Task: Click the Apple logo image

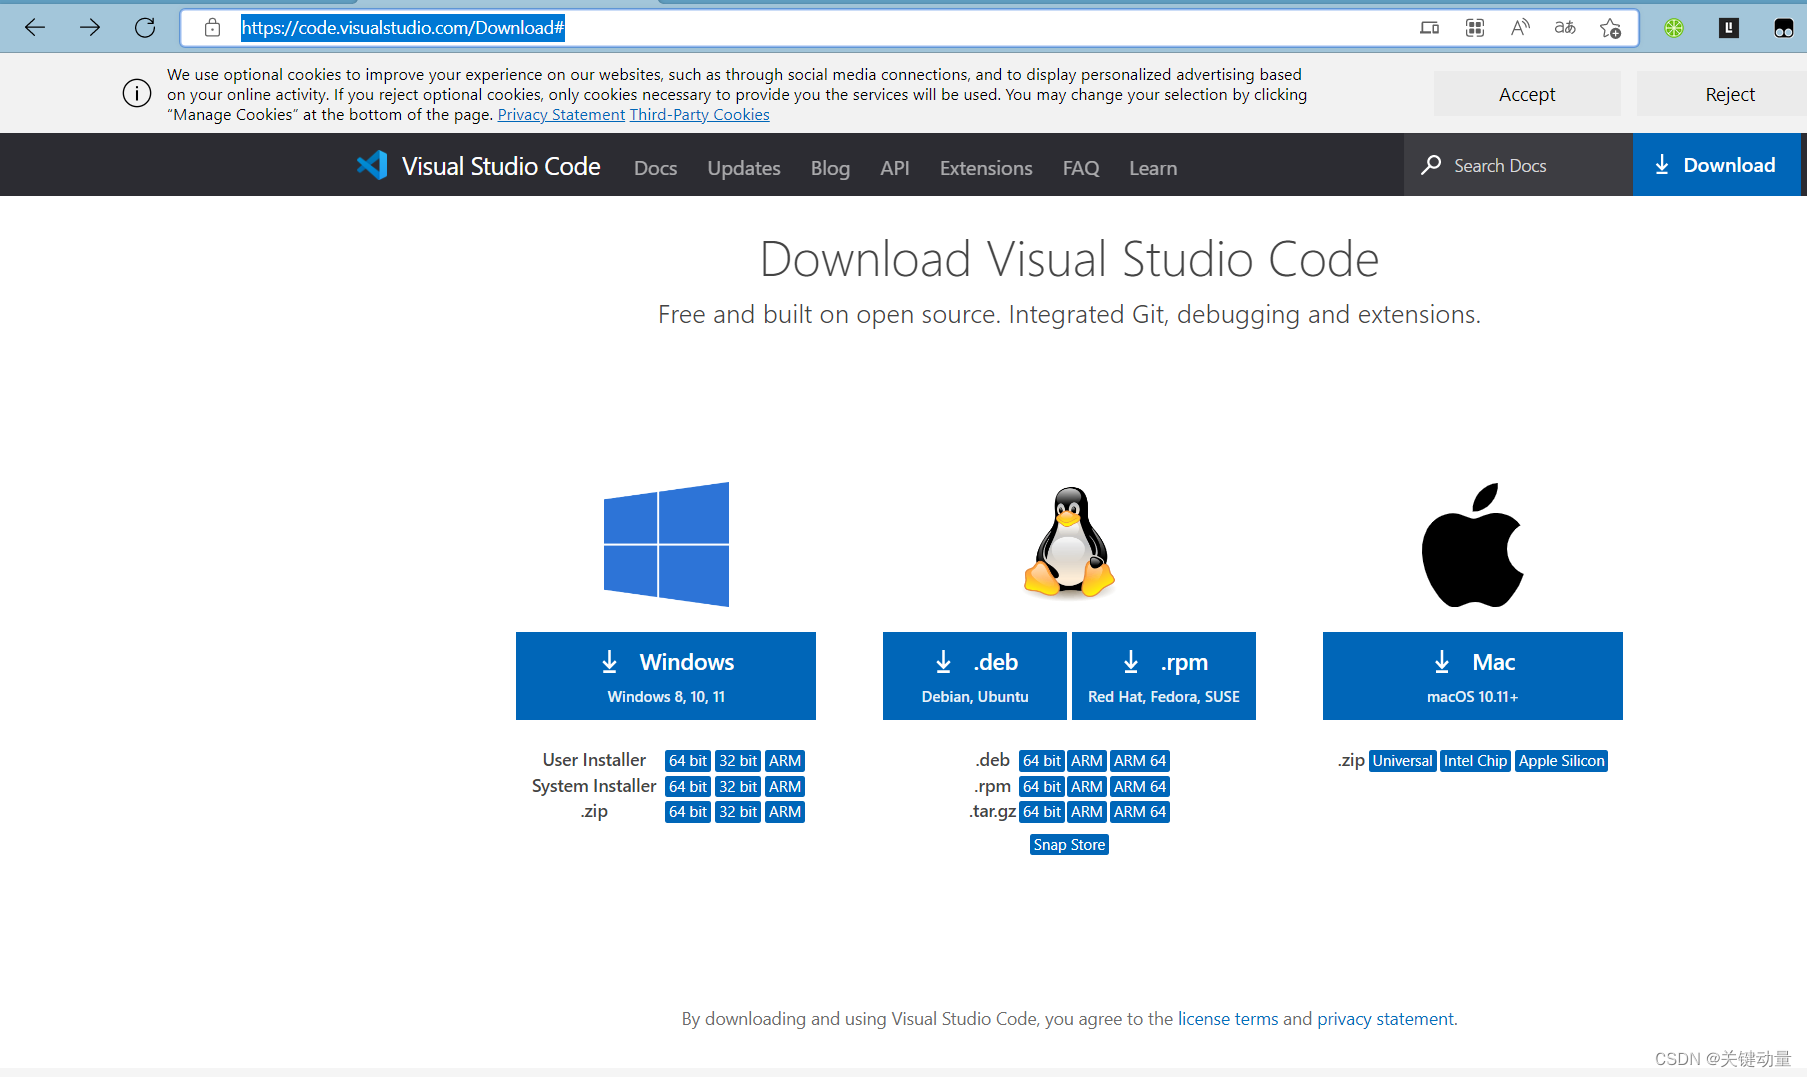Action: click(x=1473, y=545)
